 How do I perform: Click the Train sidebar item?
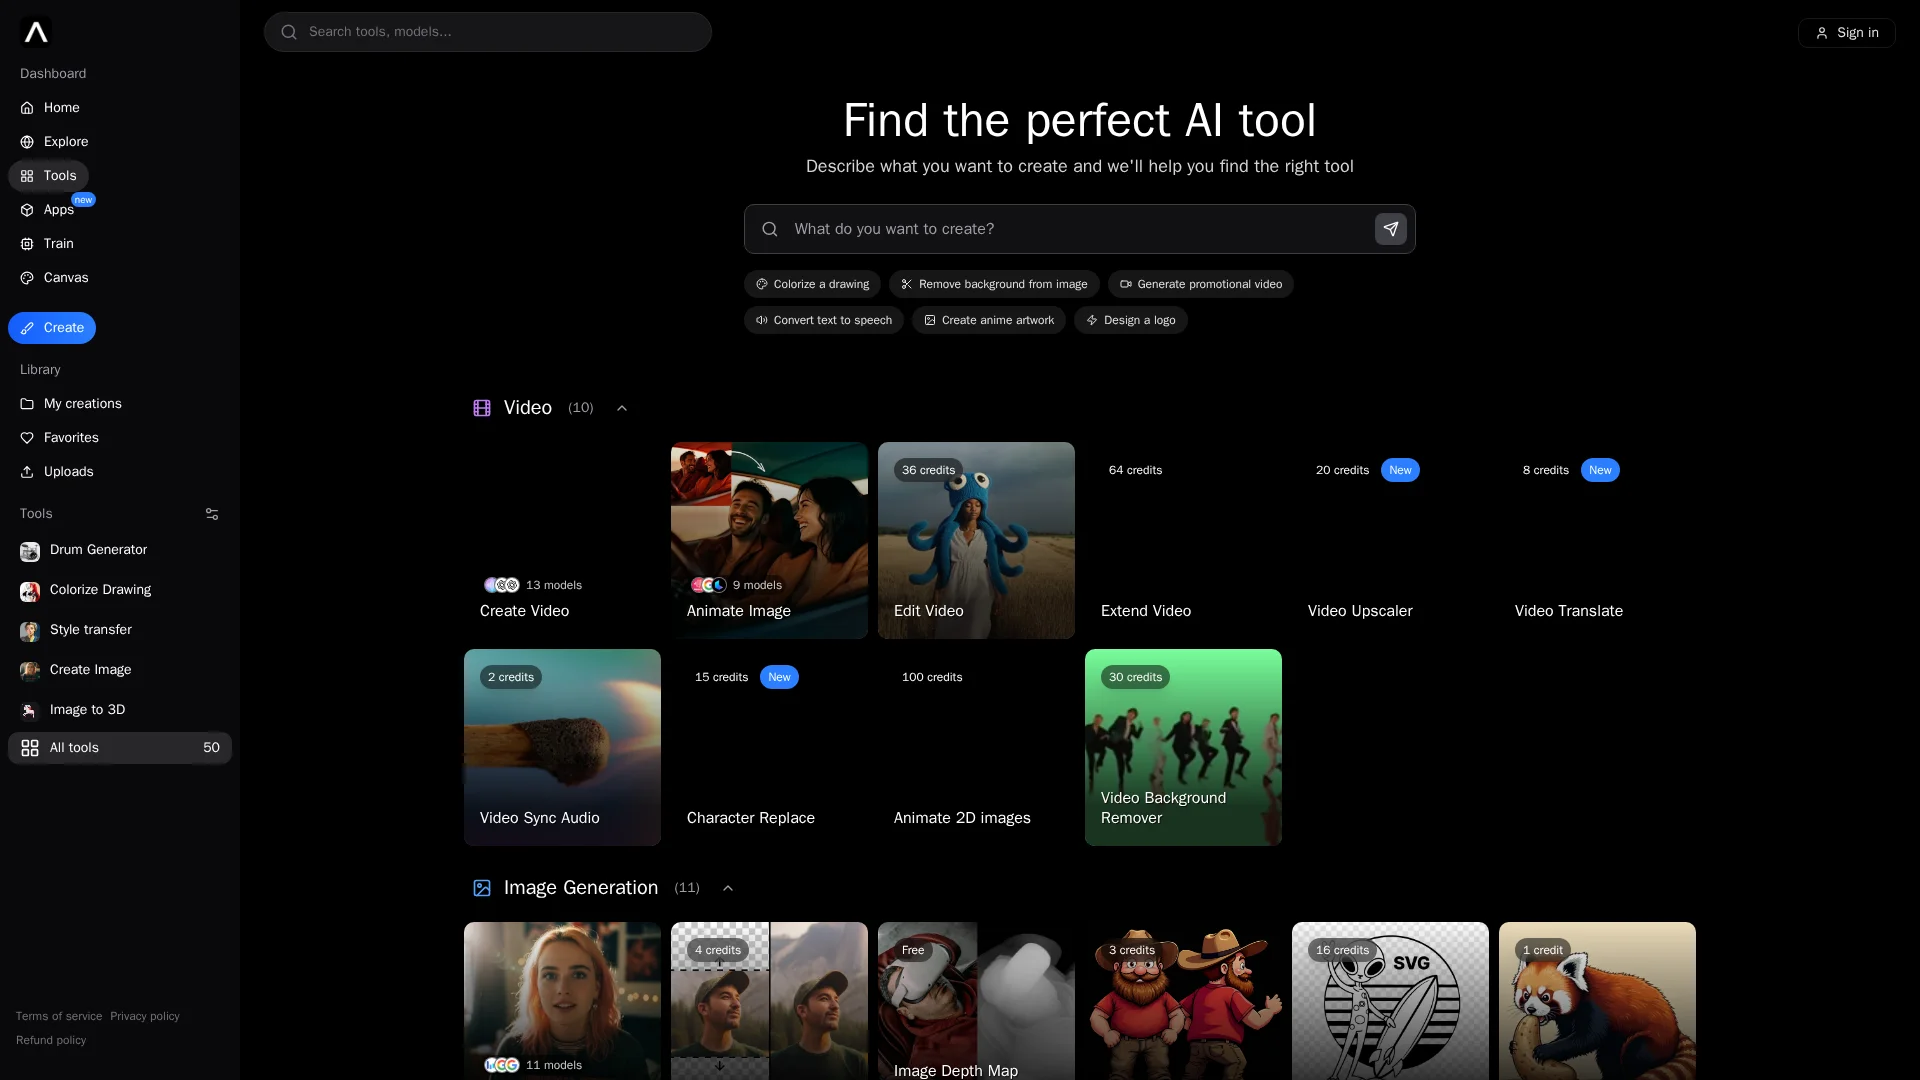tap(58, 244)
